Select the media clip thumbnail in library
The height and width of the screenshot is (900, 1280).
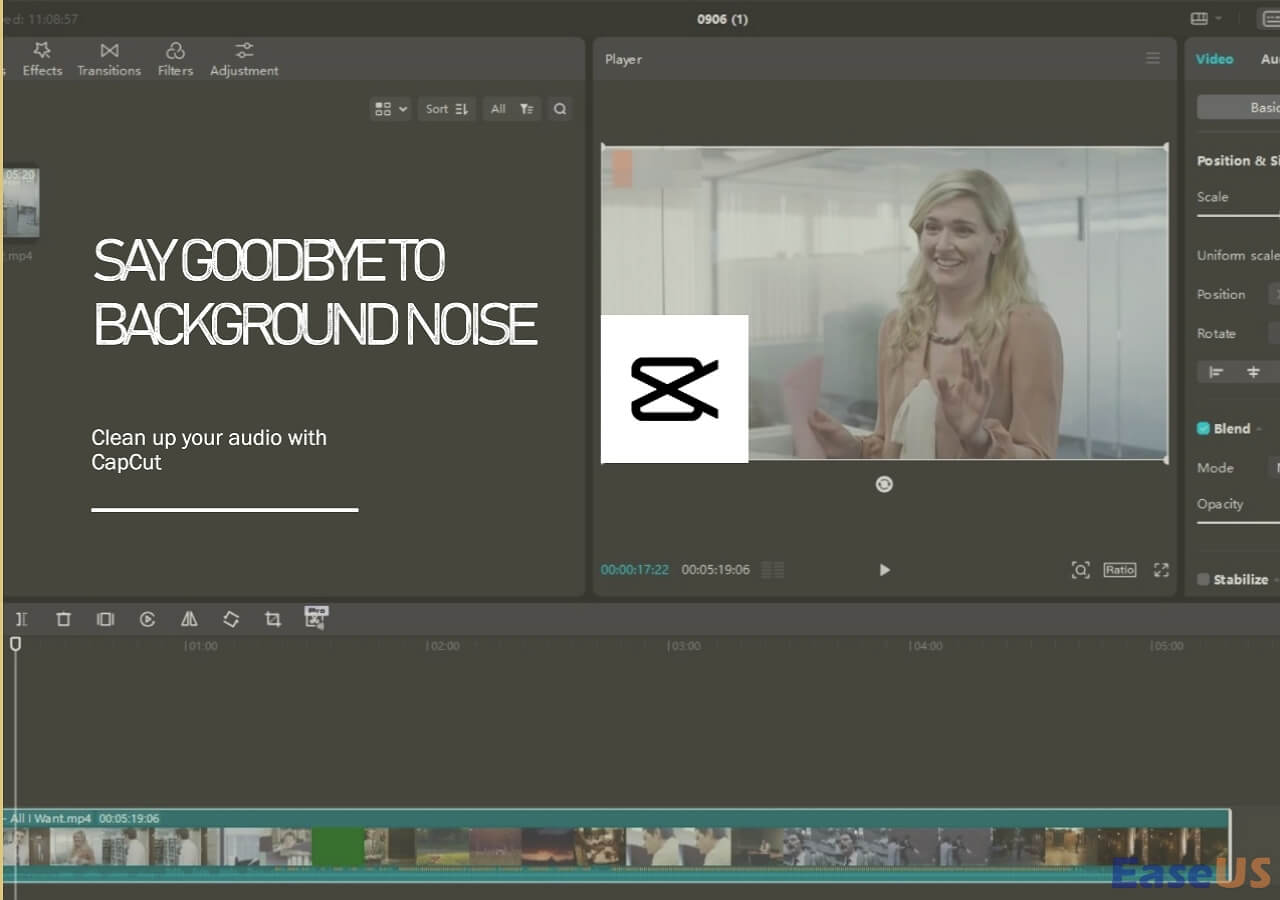(x=21, y=202)
